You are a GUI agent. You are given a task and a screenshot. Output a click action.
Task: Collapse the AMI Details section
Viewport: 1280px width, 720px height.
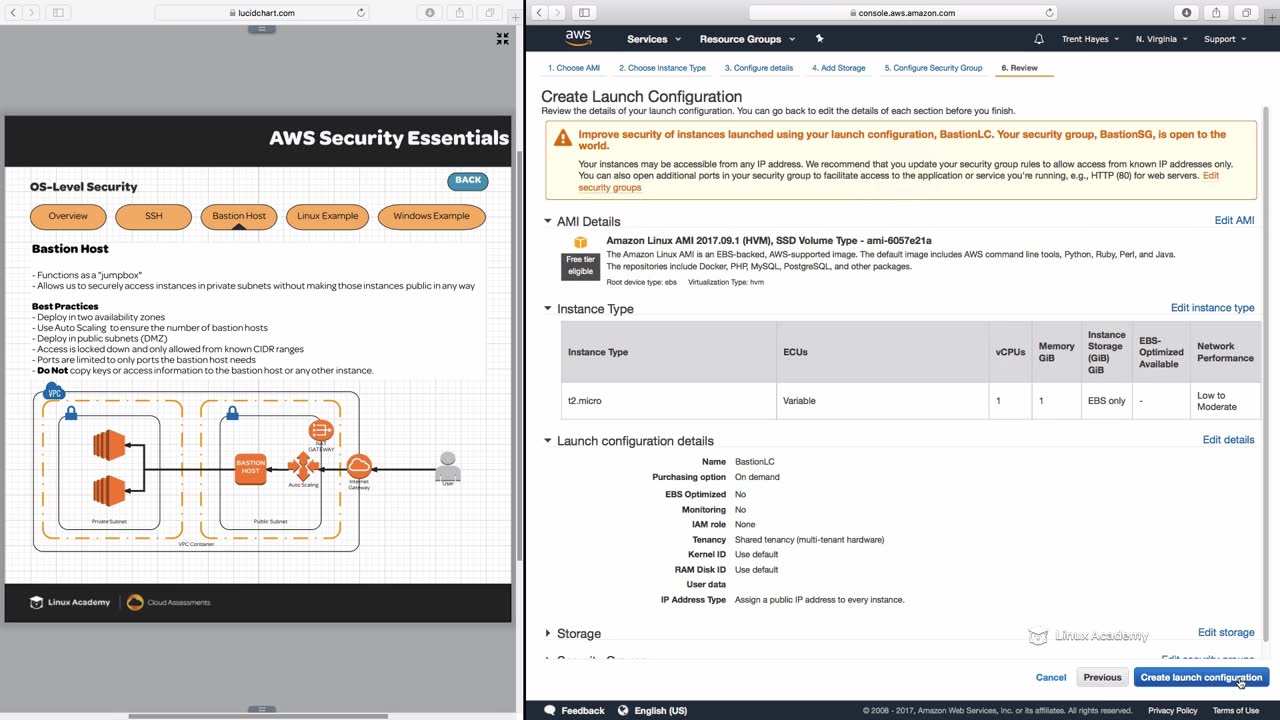tap(547, 221)
